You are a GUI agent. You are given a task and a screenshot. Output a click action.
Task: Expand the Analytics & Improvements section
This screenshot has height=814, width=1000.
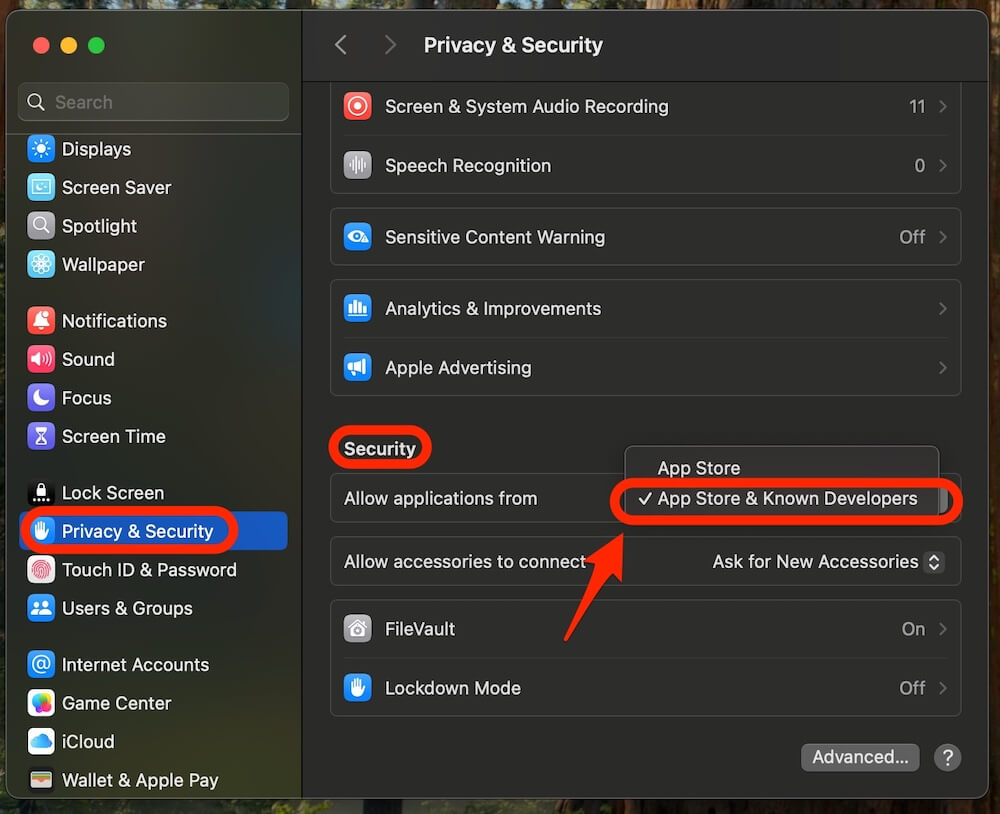tap(645, 309)
